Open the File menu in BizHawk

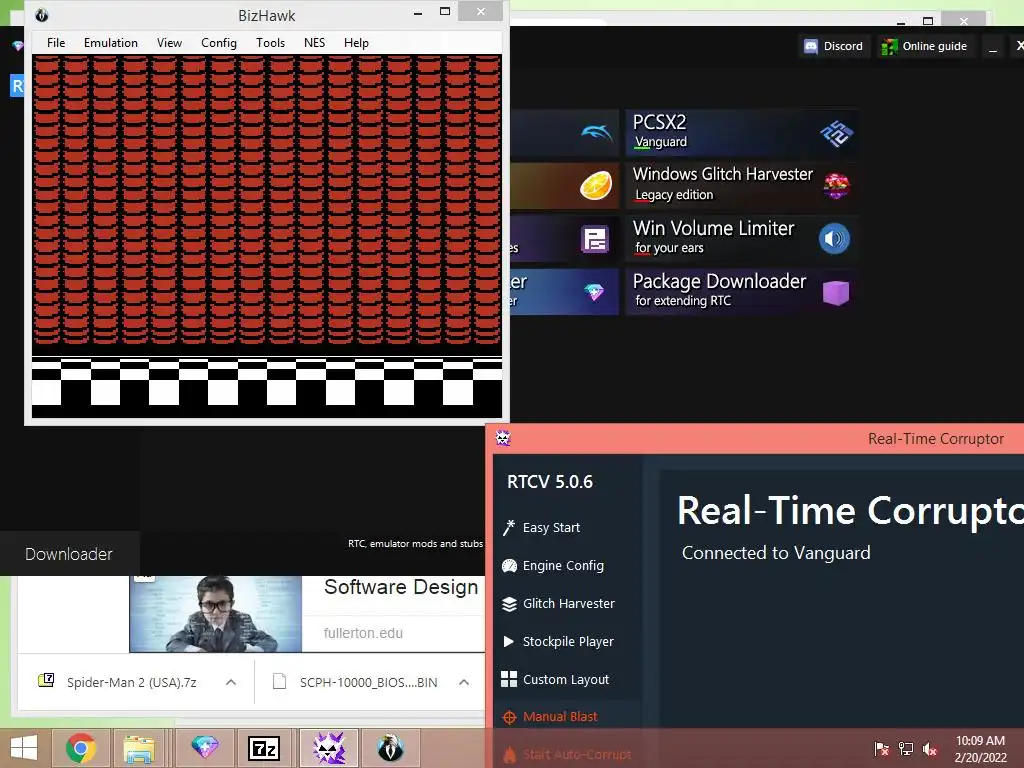pos(56,43)
